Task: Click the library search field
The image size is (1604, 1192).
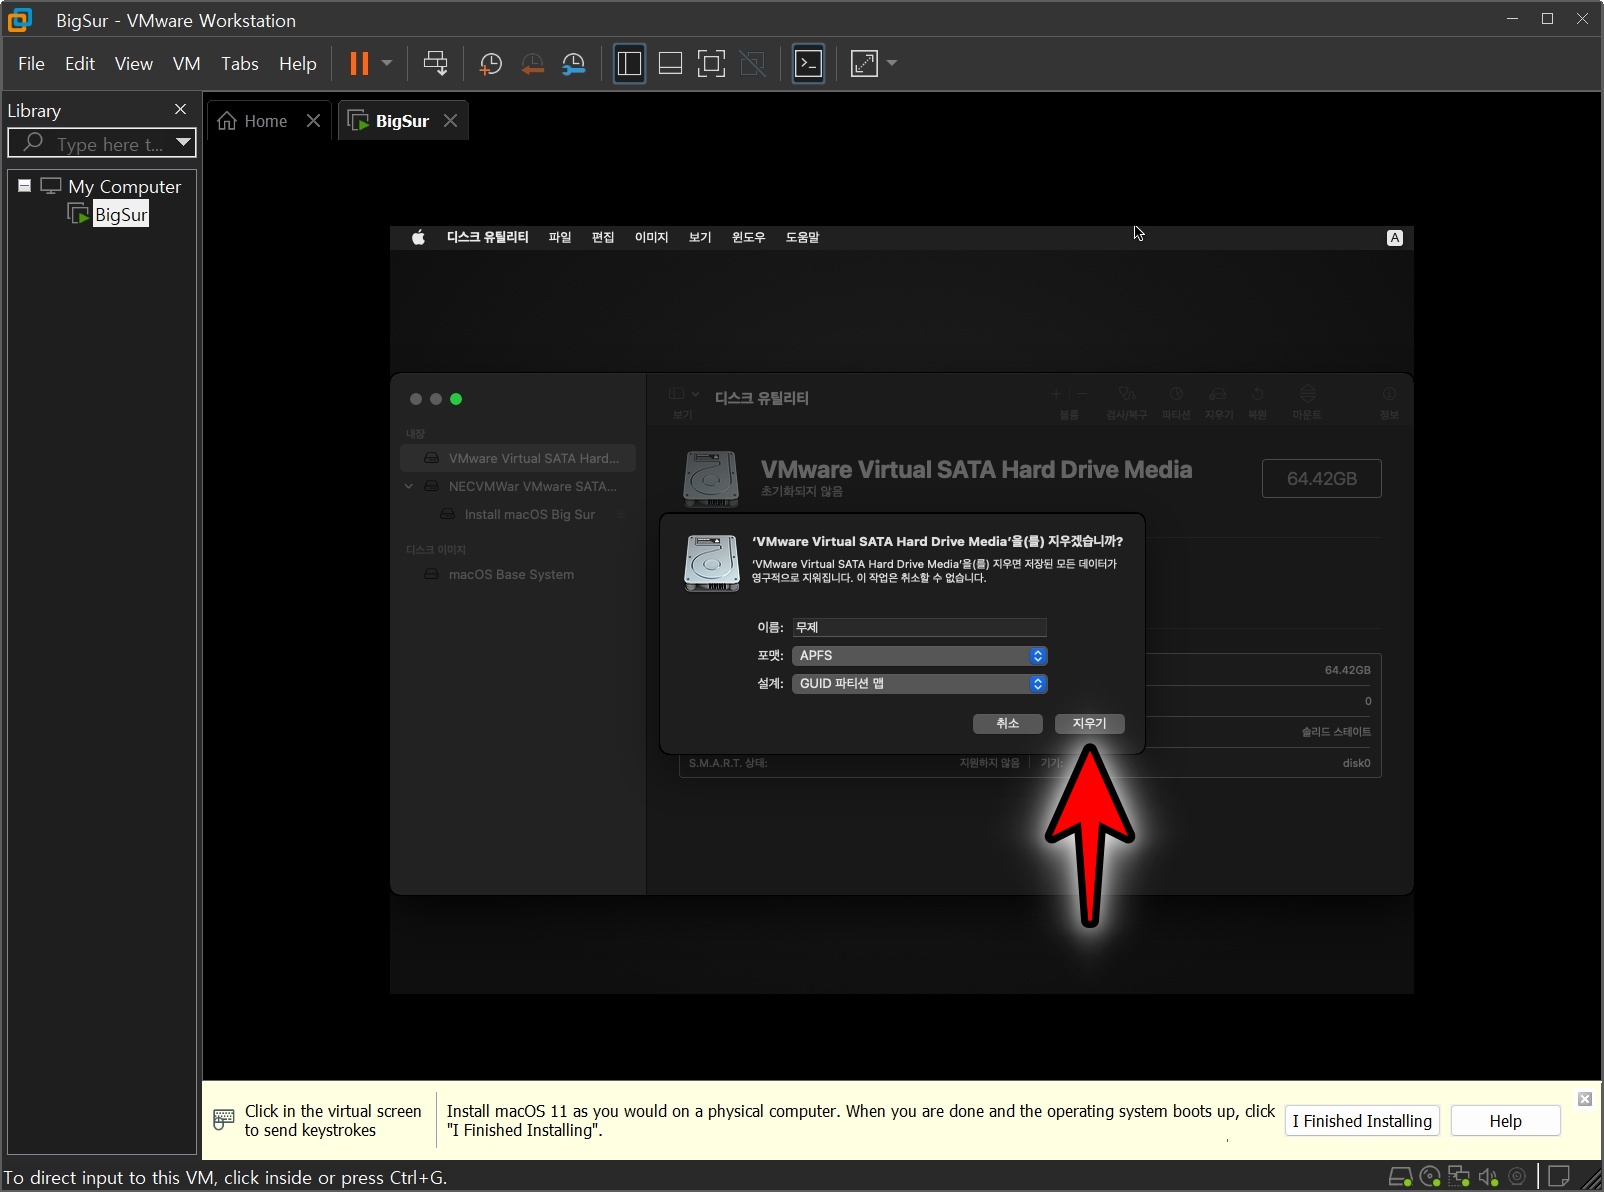Action: (100, 143)
